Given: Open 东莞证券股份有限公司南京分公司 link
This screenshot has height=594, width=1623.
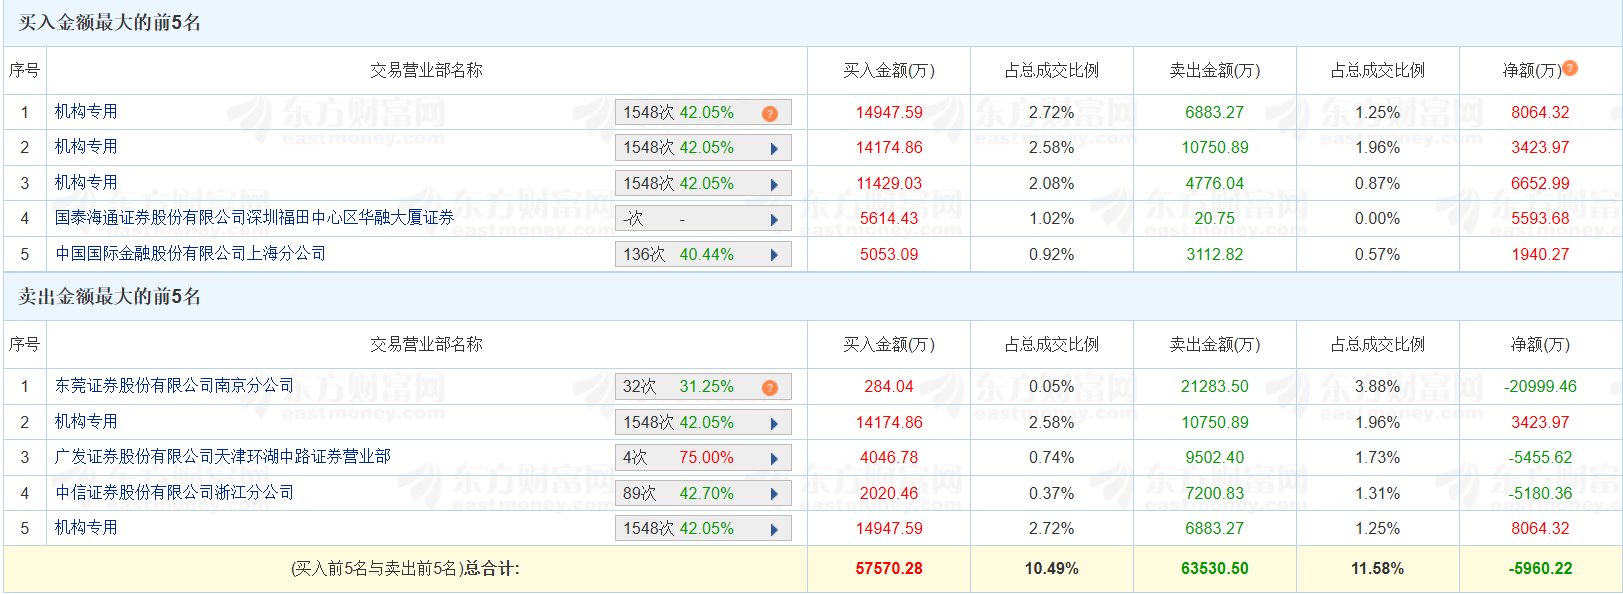Looking at the screenshot, I should point(174,386).
